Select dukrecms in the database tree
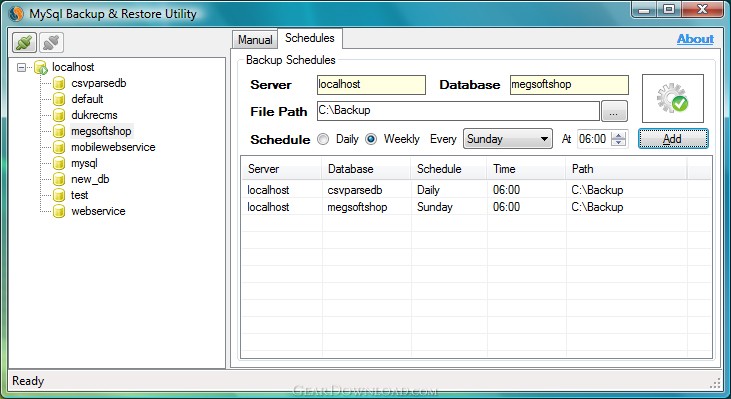The width and height of the screenshot is (731, 399). click(94, 115)
